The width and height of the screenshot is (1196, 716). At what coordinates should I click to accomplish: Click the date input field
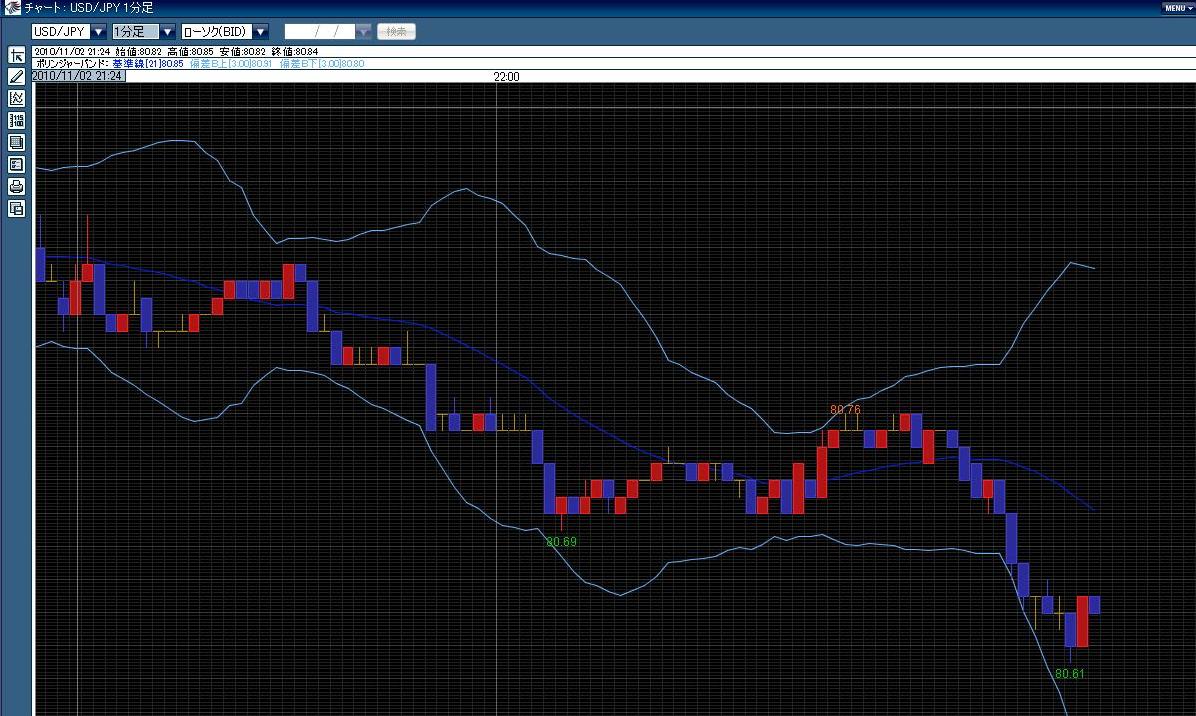tap(320, 32)
